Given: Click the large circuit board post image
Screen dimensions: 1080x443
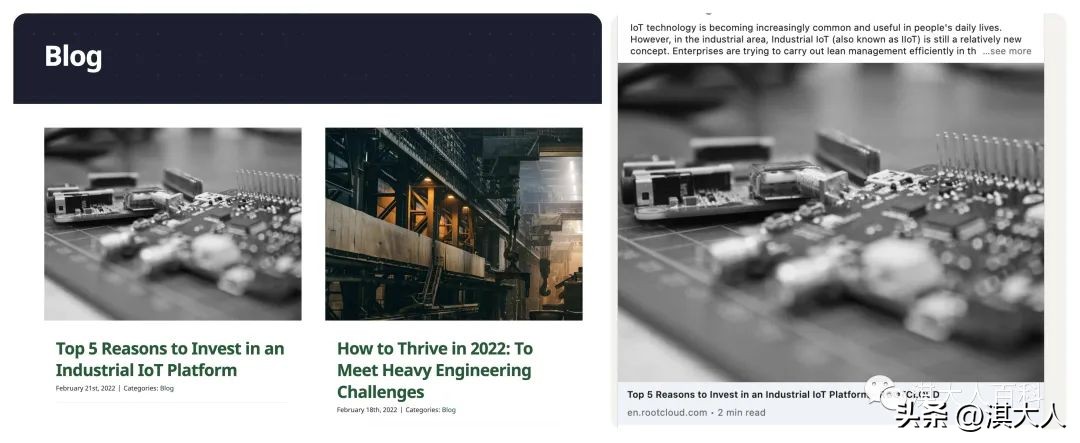Looking at the screenshot, I should pyautogui.click(x=831, y=223).
